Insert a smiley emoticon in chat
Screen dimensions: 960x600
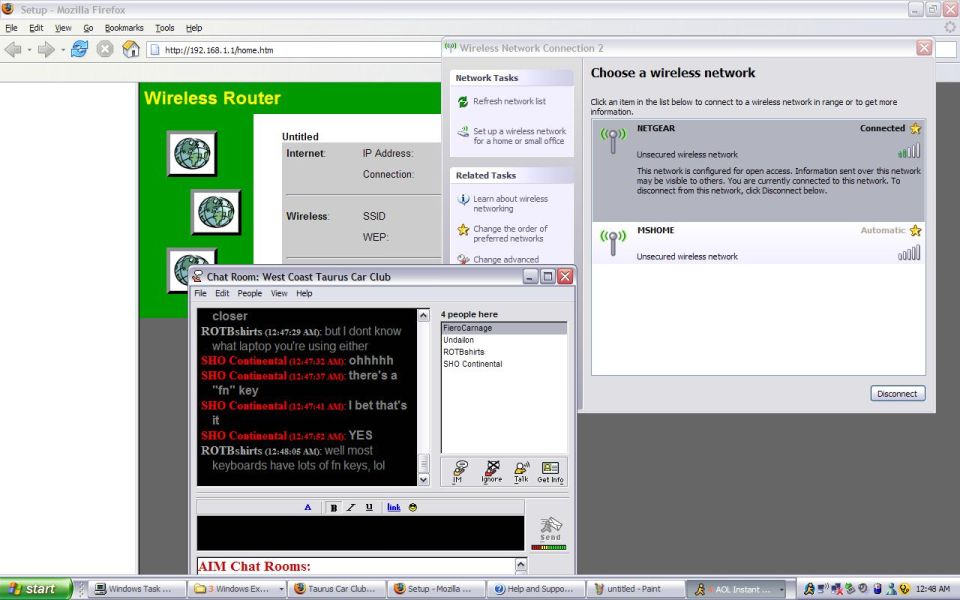413,508
